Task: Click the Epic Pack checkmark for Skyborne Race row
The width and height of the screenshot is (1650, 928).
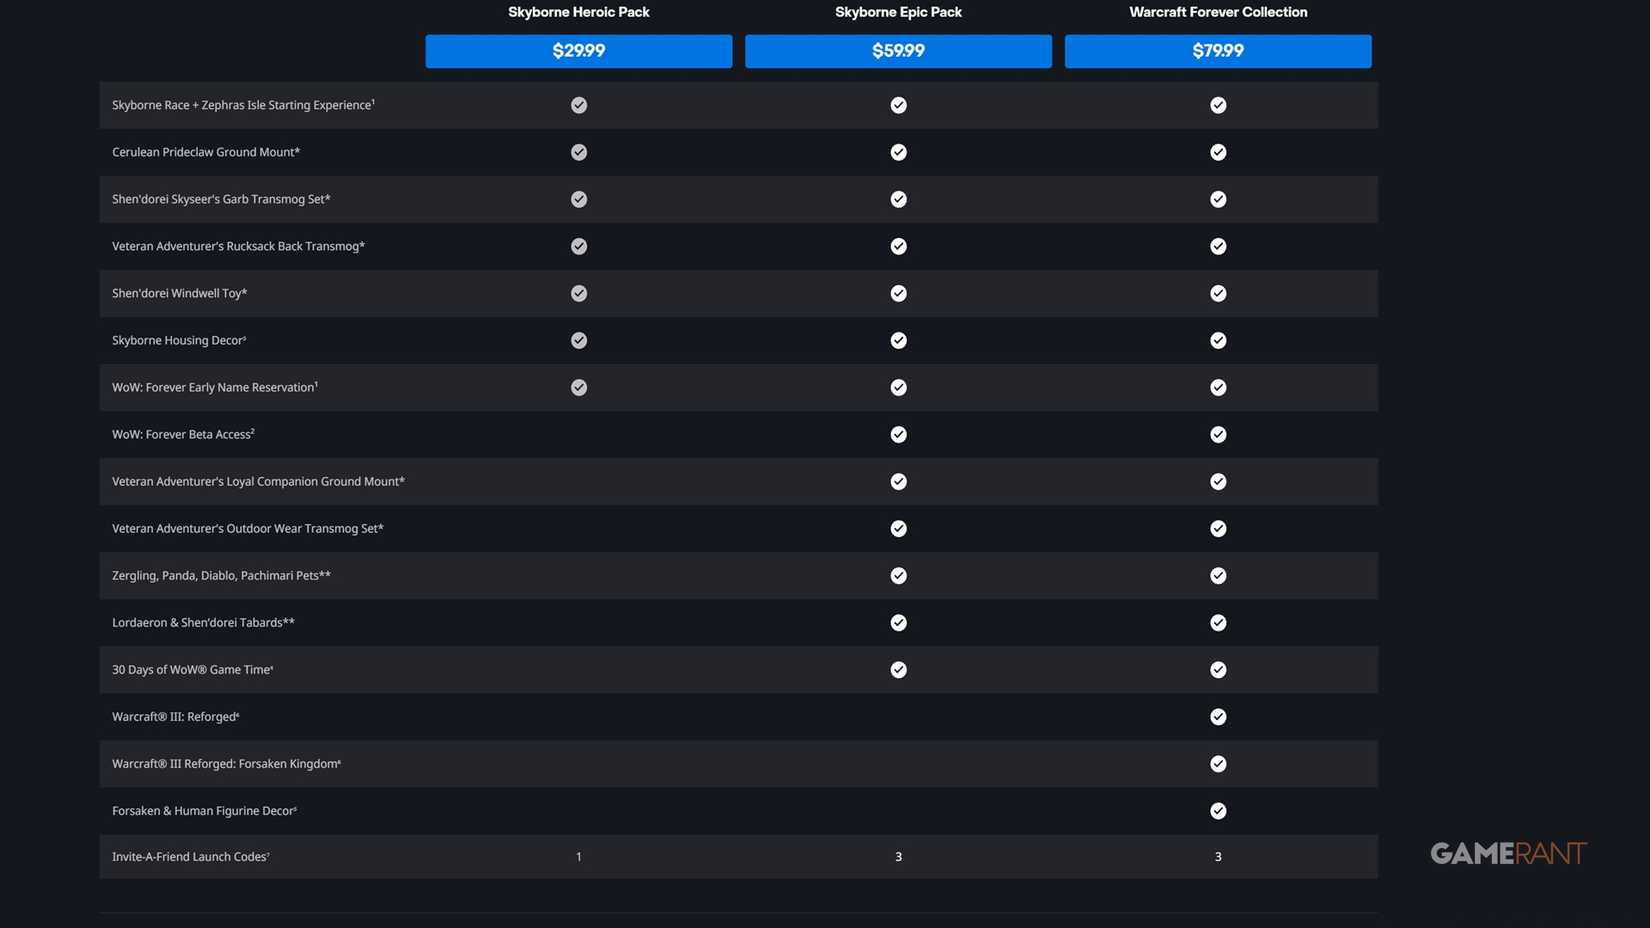Action: click(x=899, y=105)
